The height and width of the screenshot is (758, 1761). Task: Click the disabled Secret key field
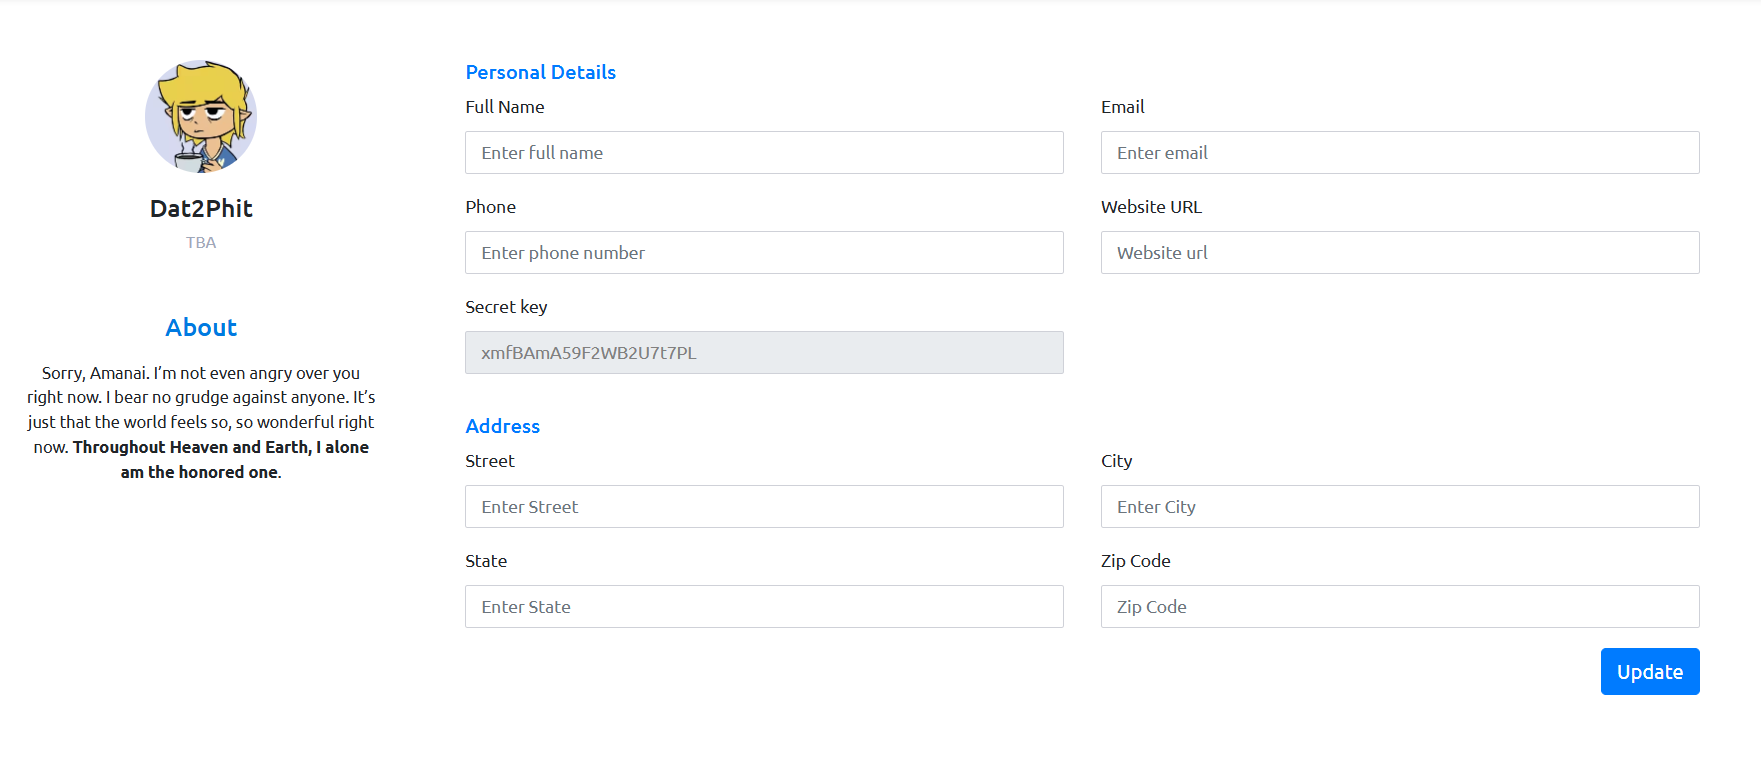tap(764, 353)
